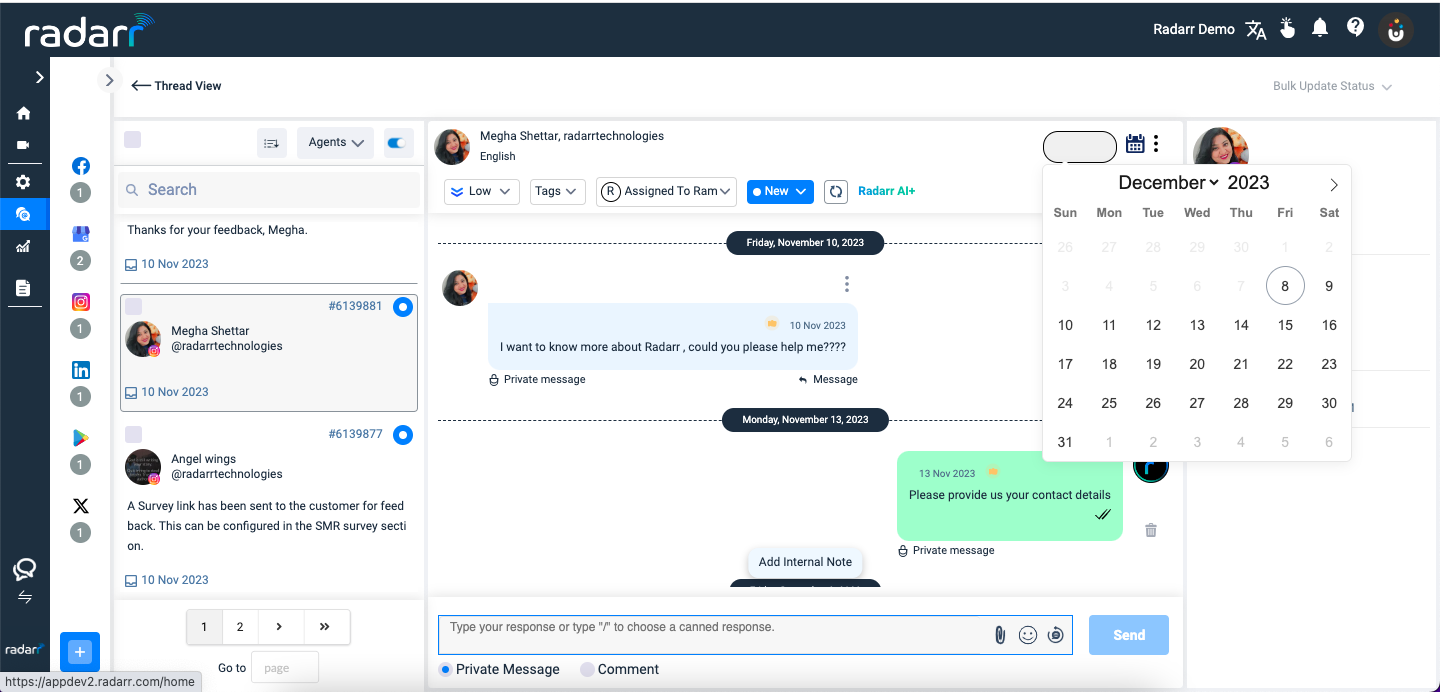The image size is (1440, 692).
Task: Open Megha Shettar thread #6139881
Action: (x=269, y=353)
